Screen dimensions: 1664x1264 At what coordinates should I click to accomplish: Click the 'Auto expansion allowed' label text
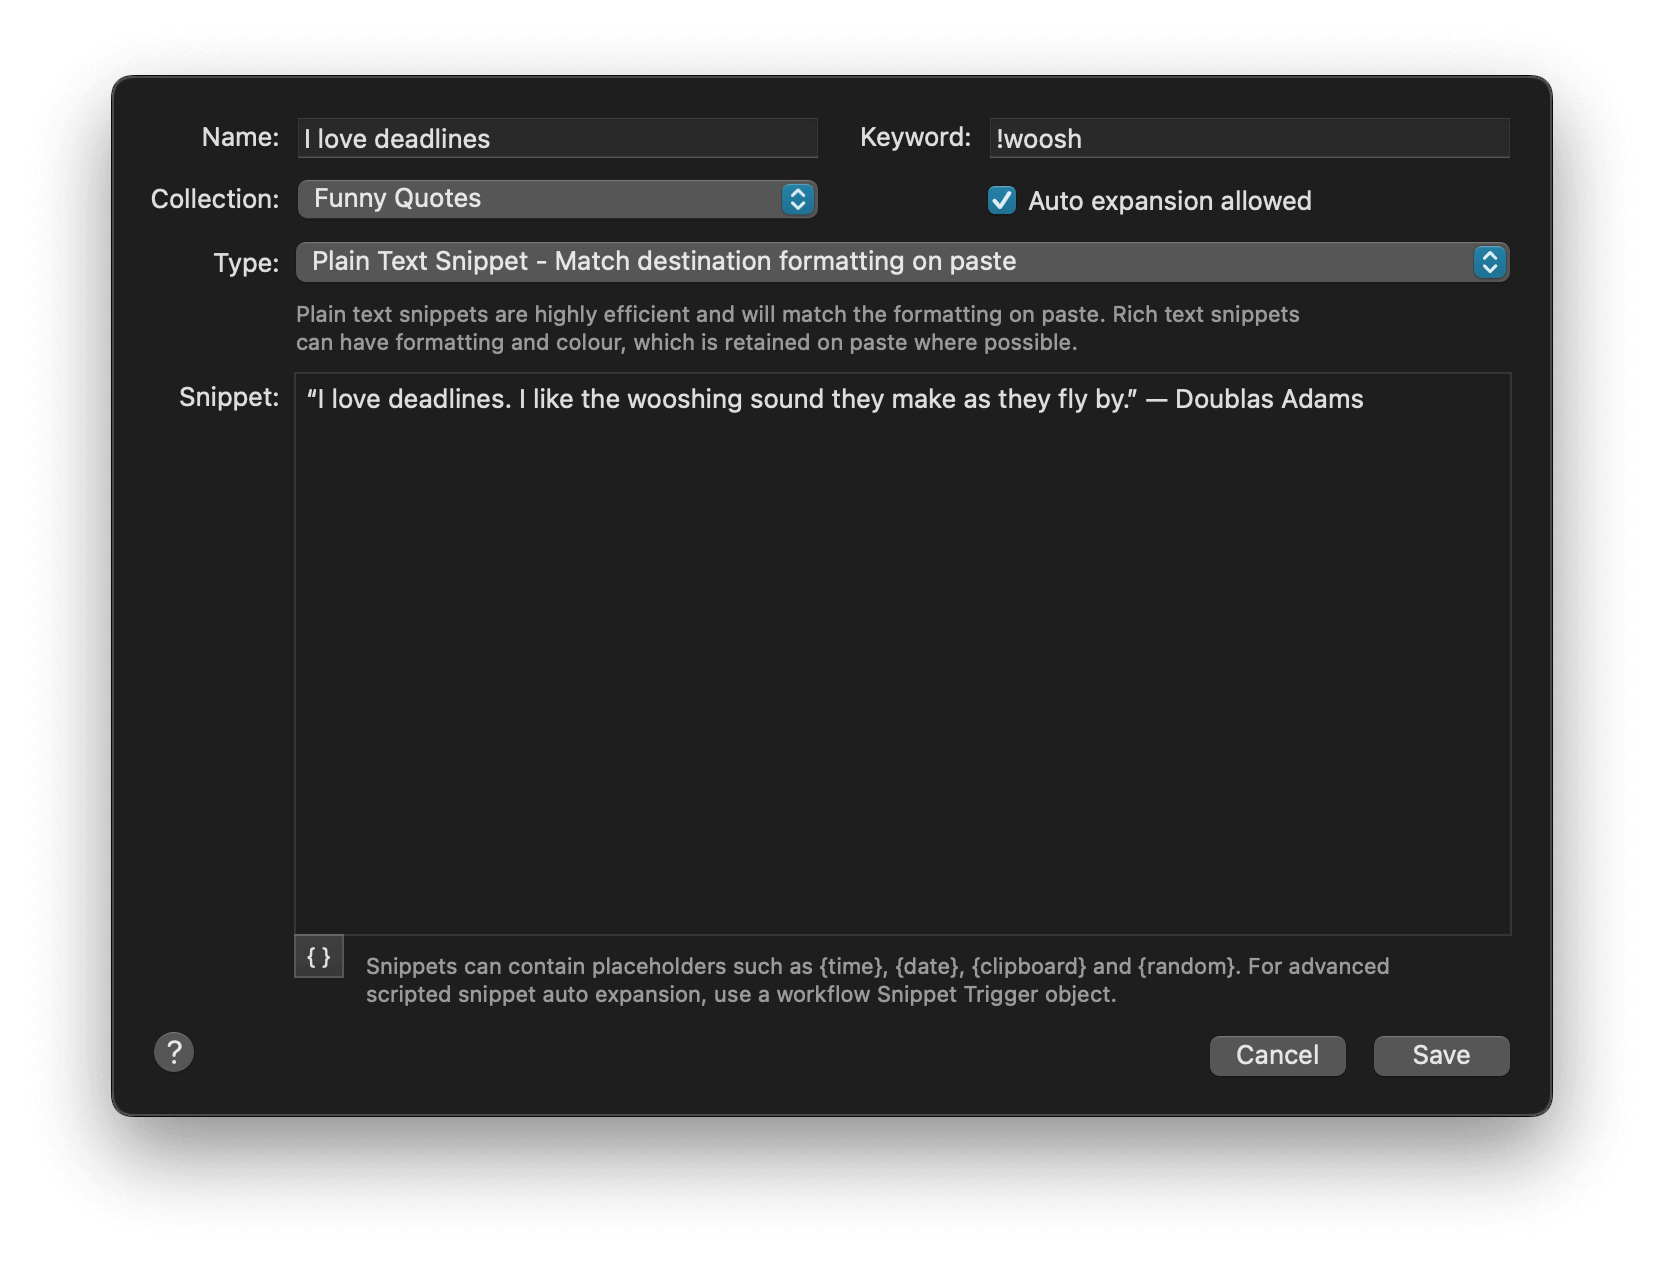pyautogui.click(x=1169, y=201)
